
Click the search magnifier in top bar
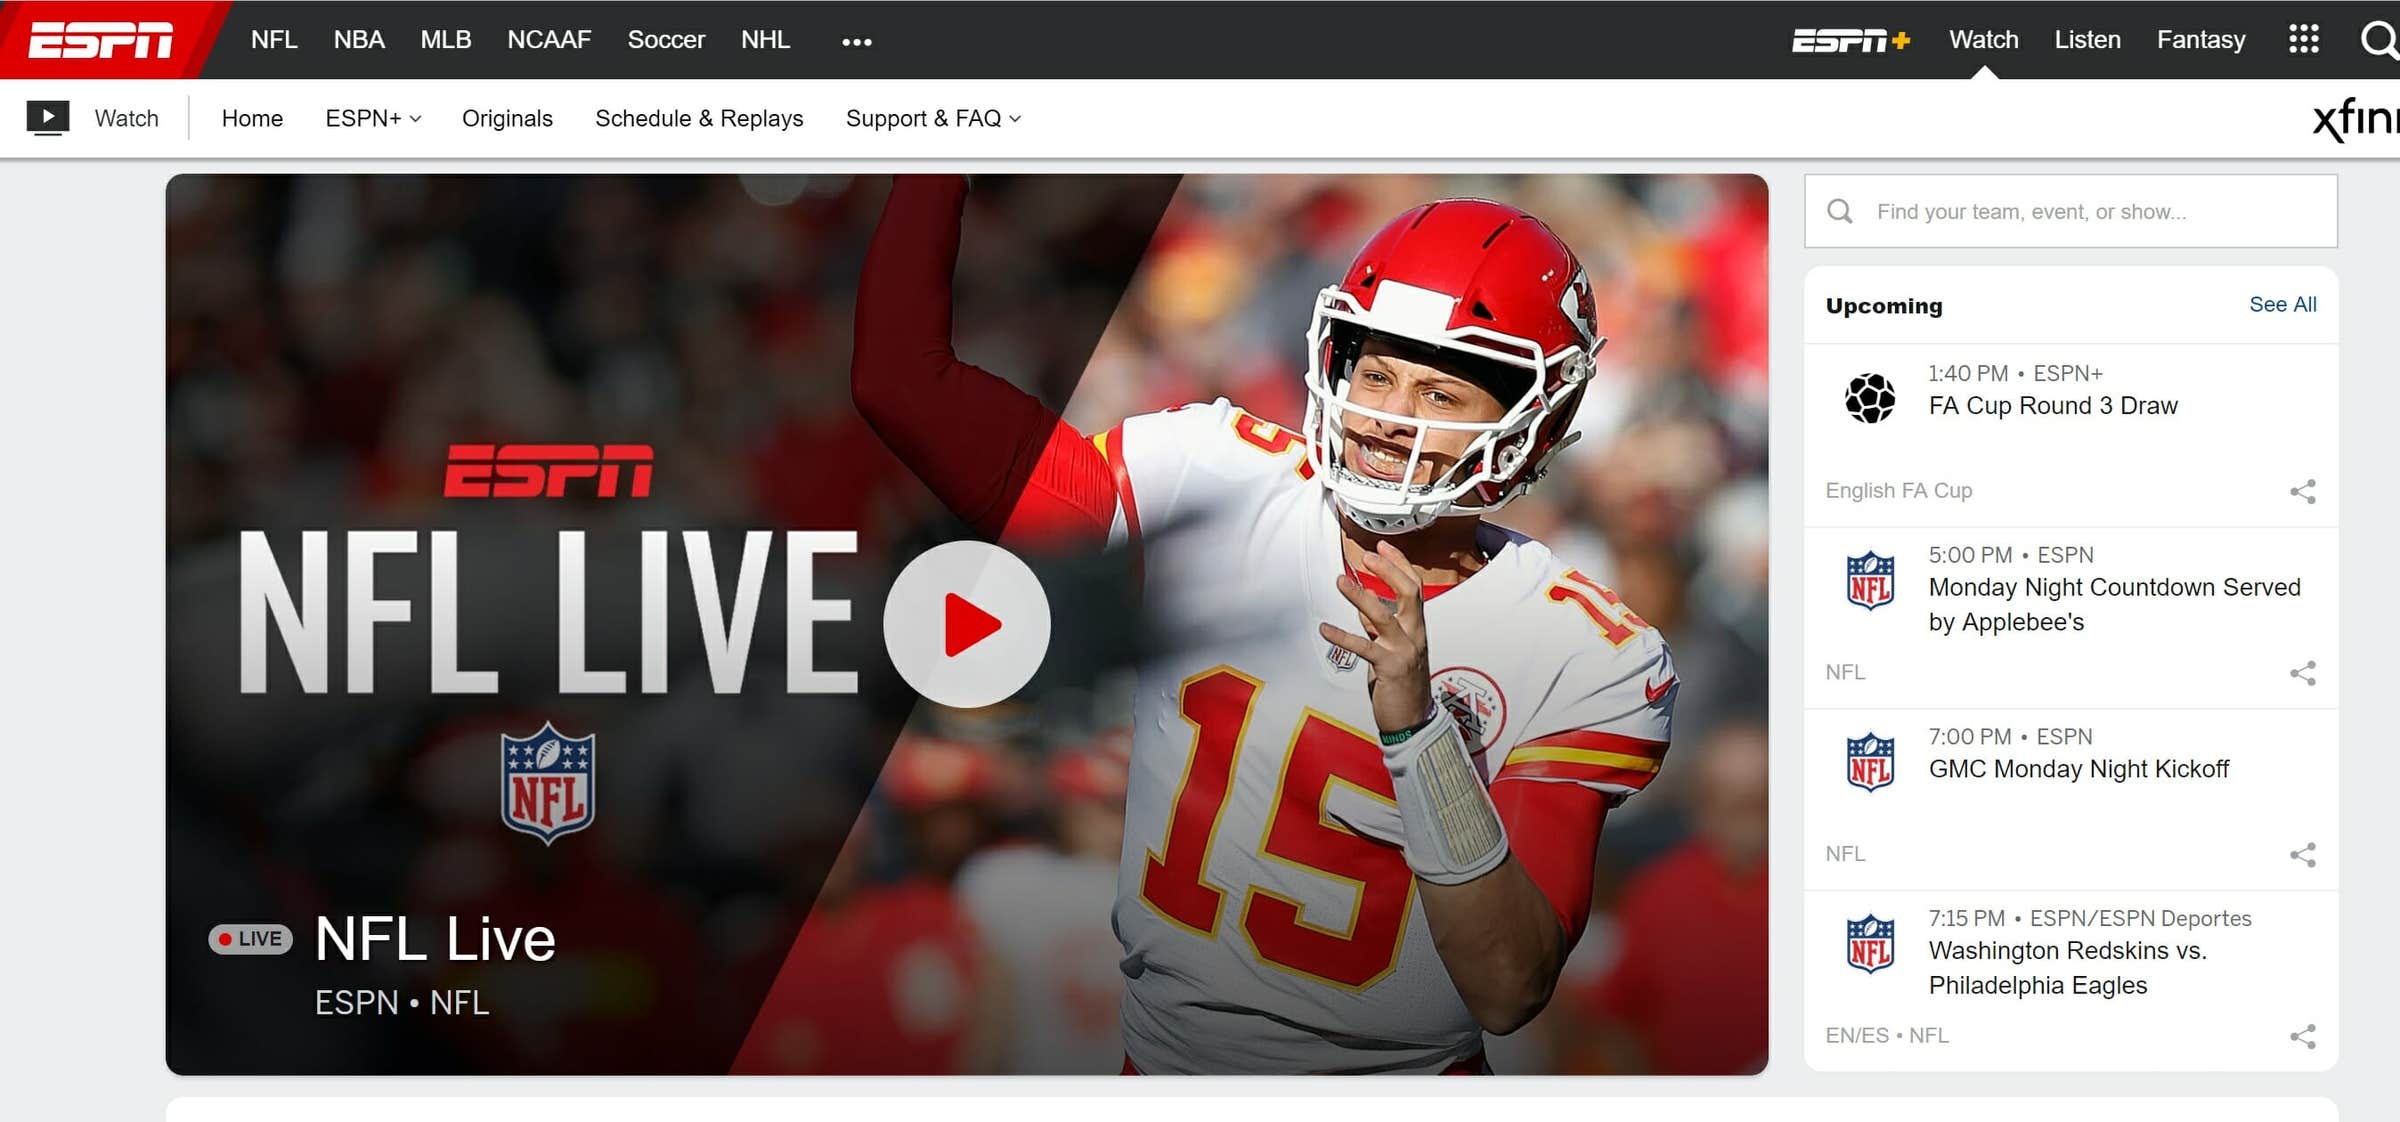2379,40
